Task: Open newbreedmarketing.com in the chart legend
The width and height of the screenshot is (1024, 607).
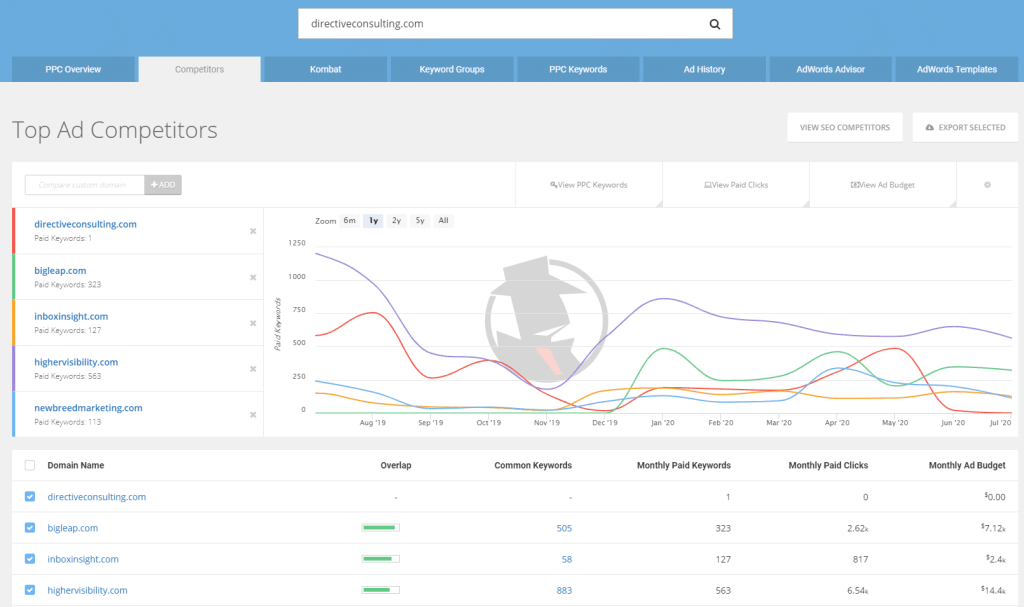Action: pos(88,408)
